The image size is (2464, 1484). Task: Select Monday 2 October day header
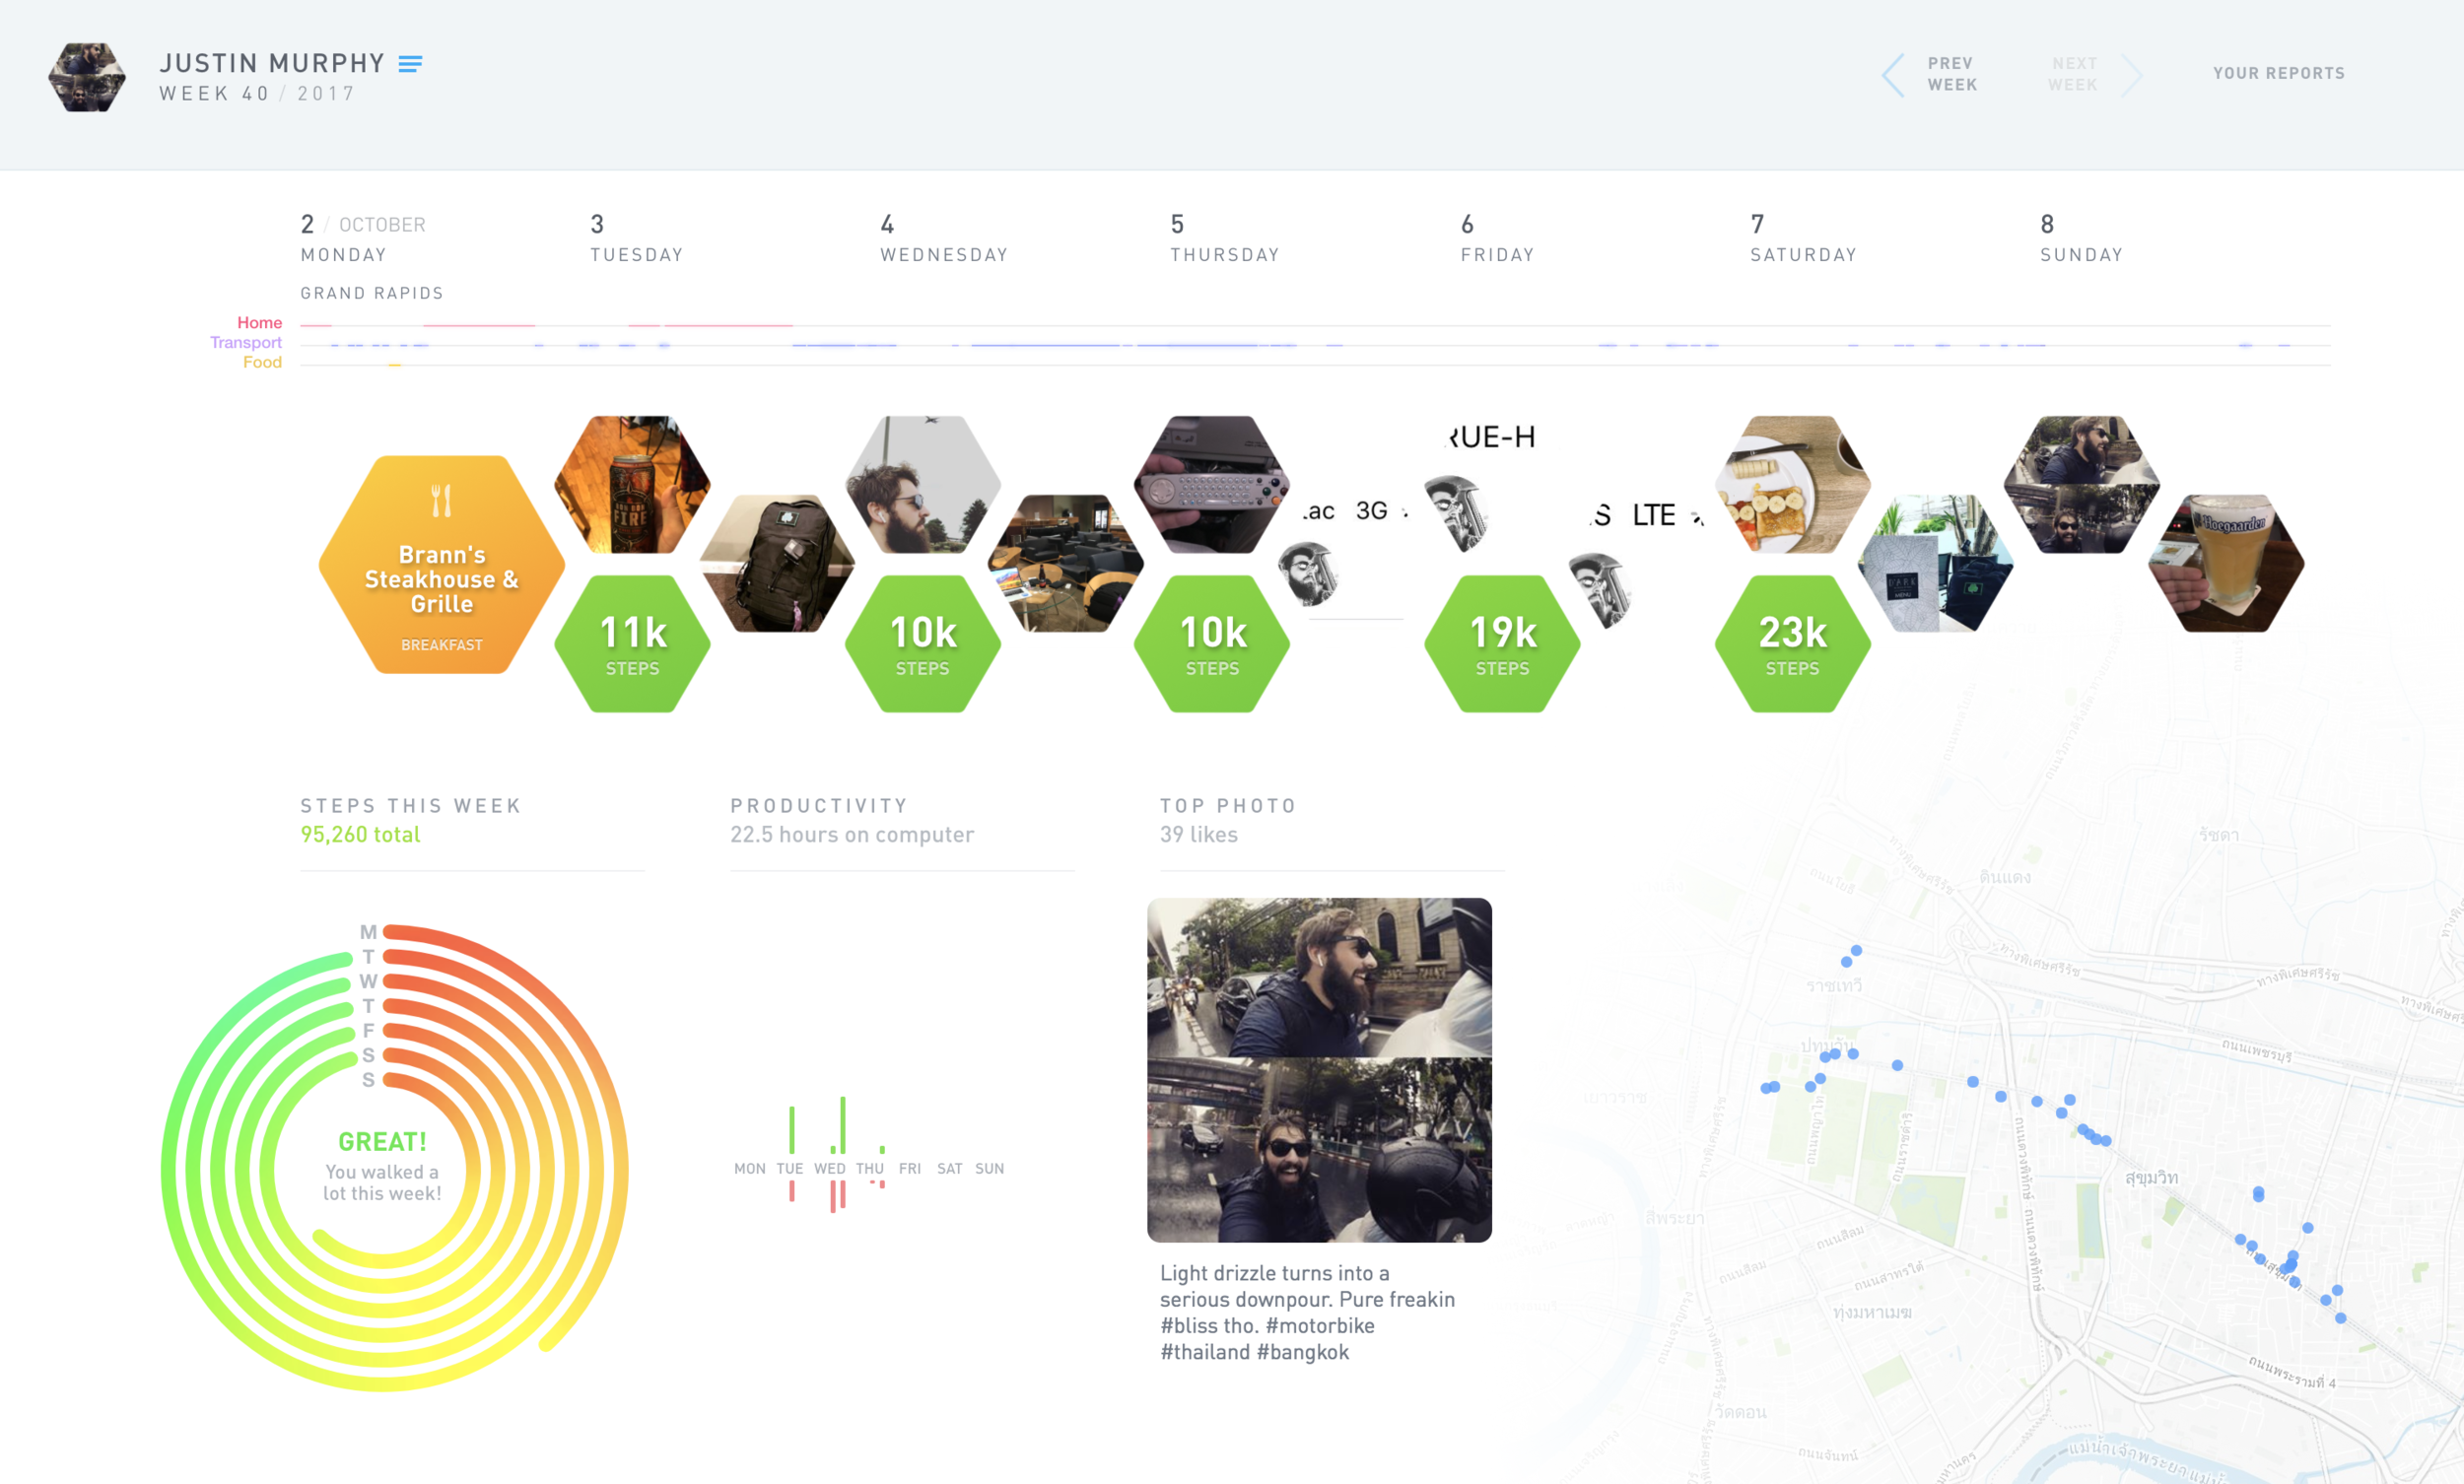tap(363, 238)
